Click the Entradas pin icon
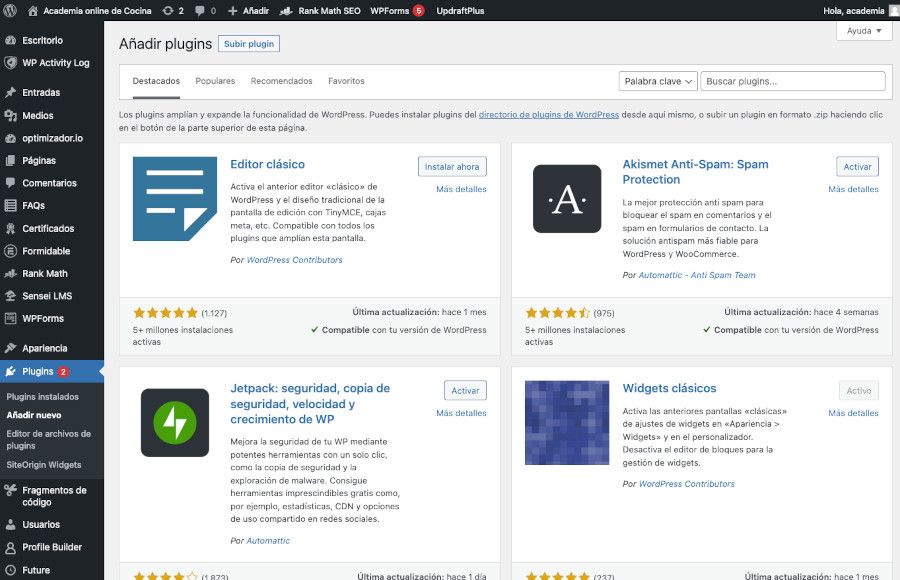900x580 pixels. pyautogui.click(x=10, y=92)
